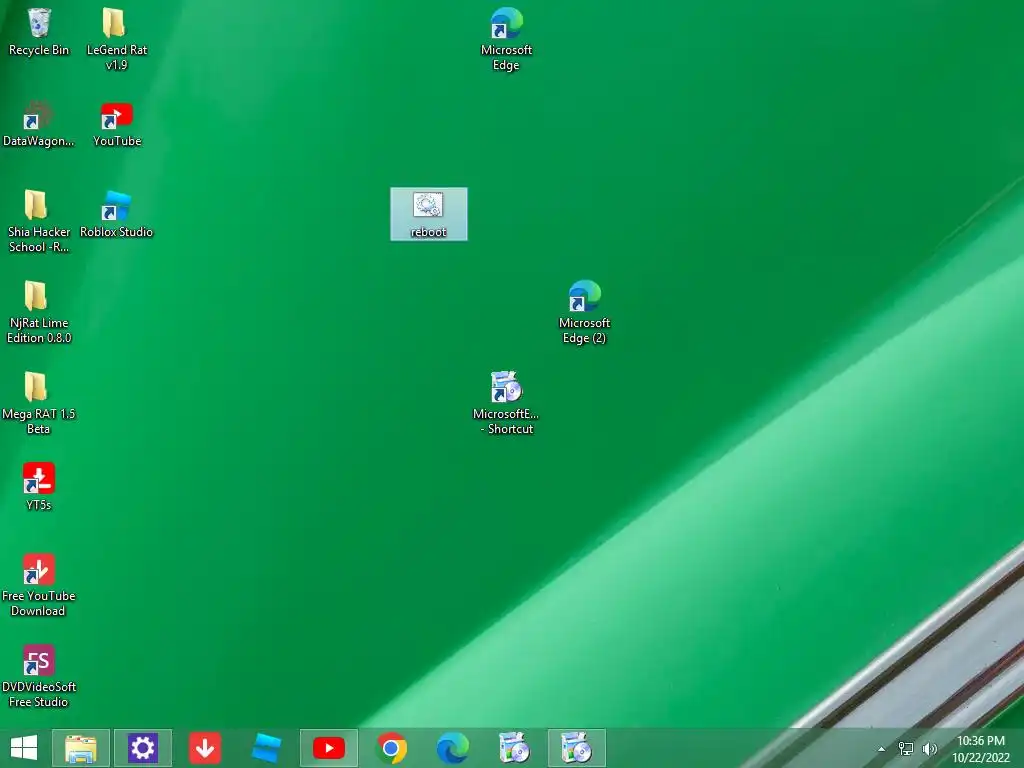Select the DataWagon shortcut icon
The image size is (1024, 768).
[x=39, y=123]
